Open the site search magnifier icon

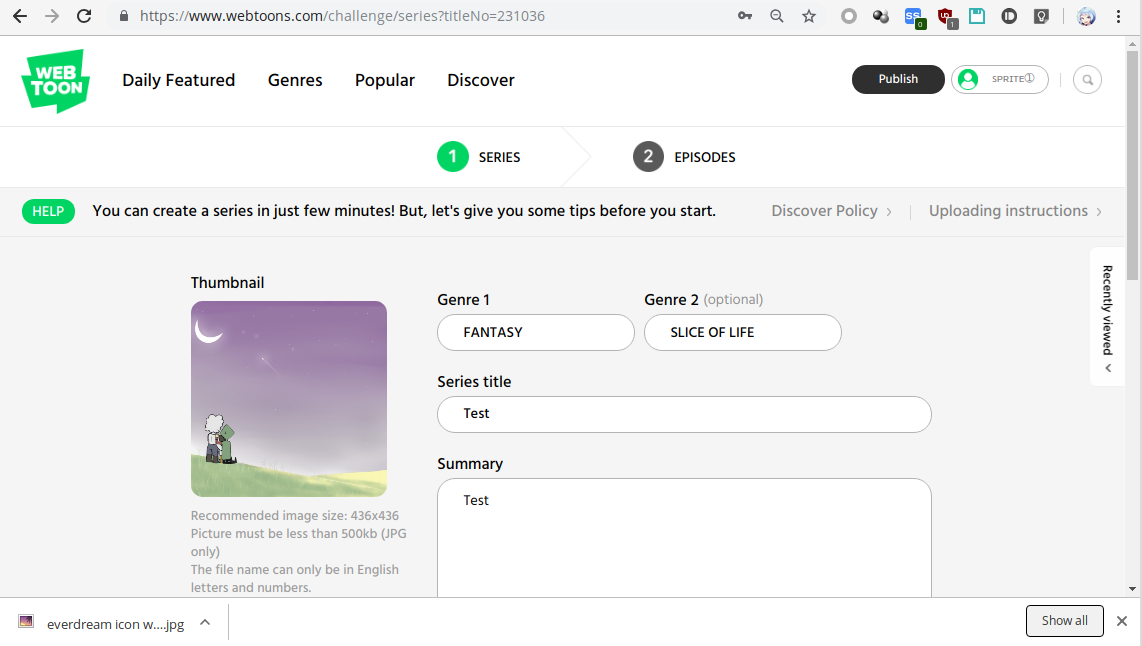pos(1087,80)
